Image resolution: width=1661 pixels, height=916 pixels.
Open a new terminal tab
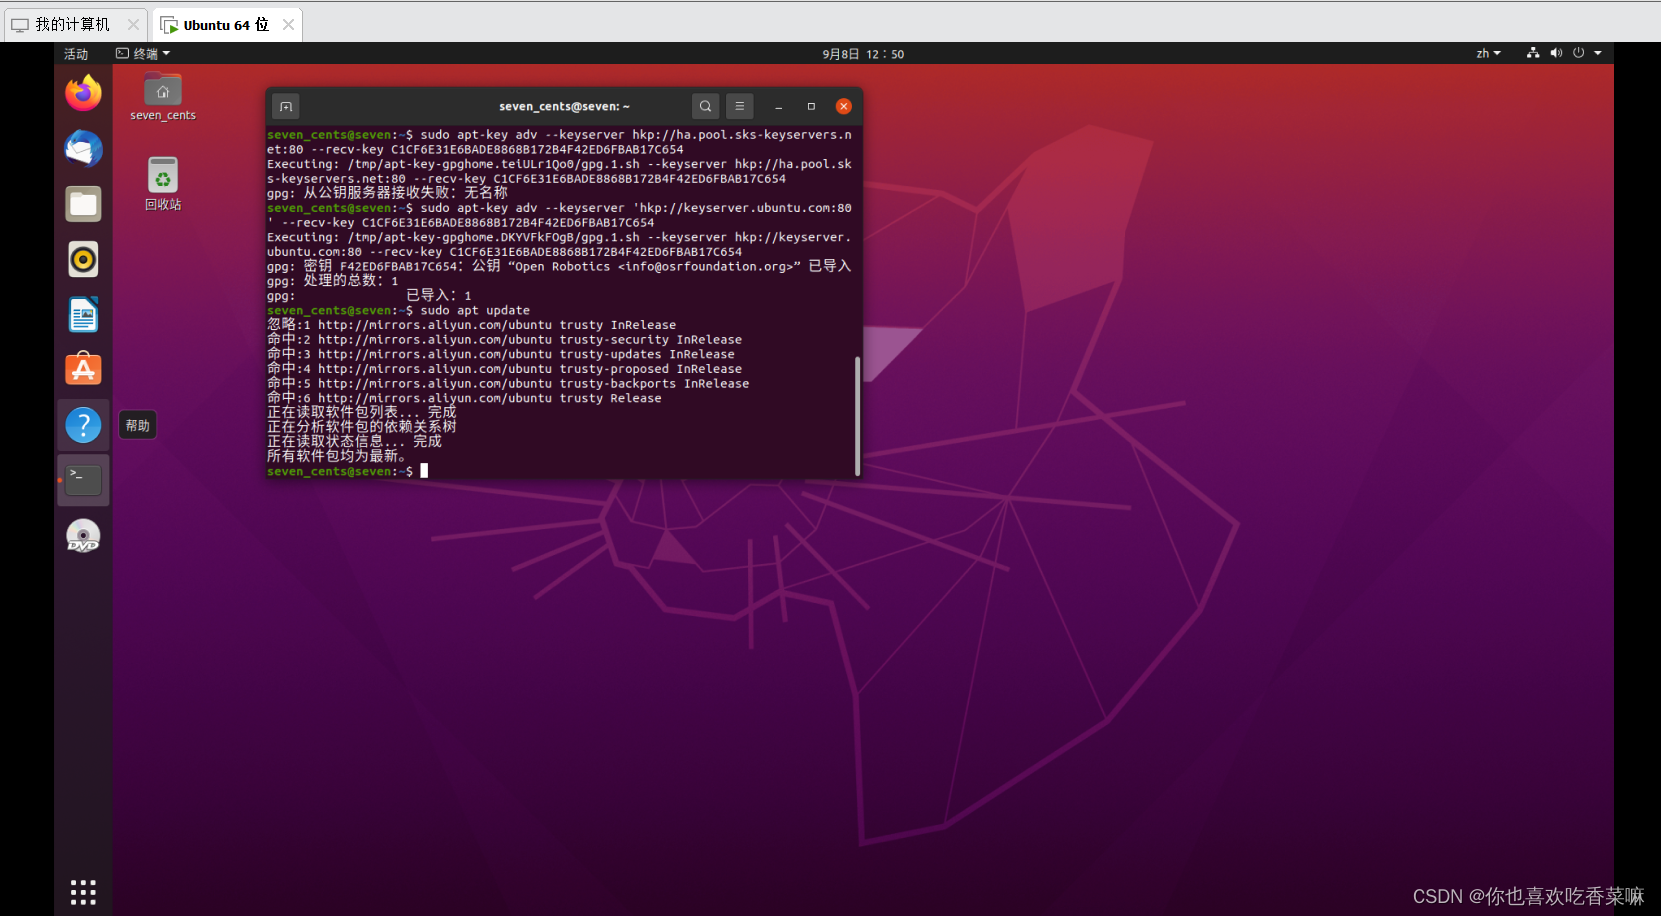(x=286, y=106)
